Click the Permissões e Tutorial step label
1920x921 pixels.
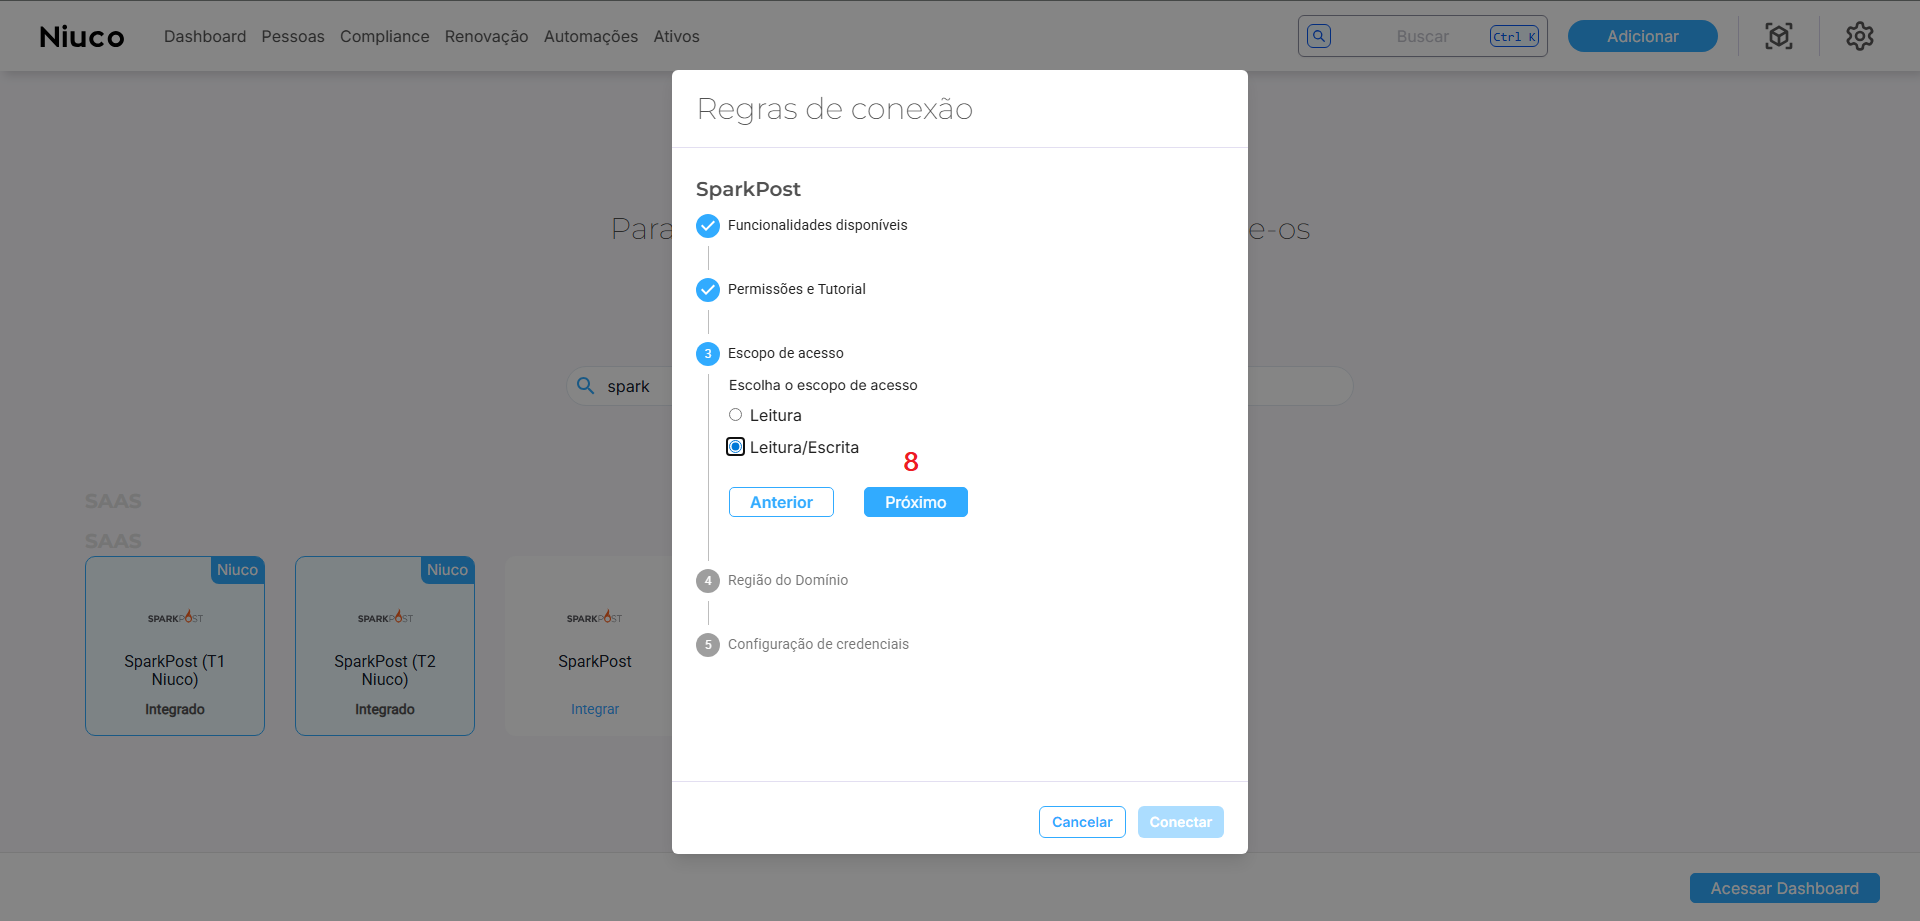tap(797, 289)
